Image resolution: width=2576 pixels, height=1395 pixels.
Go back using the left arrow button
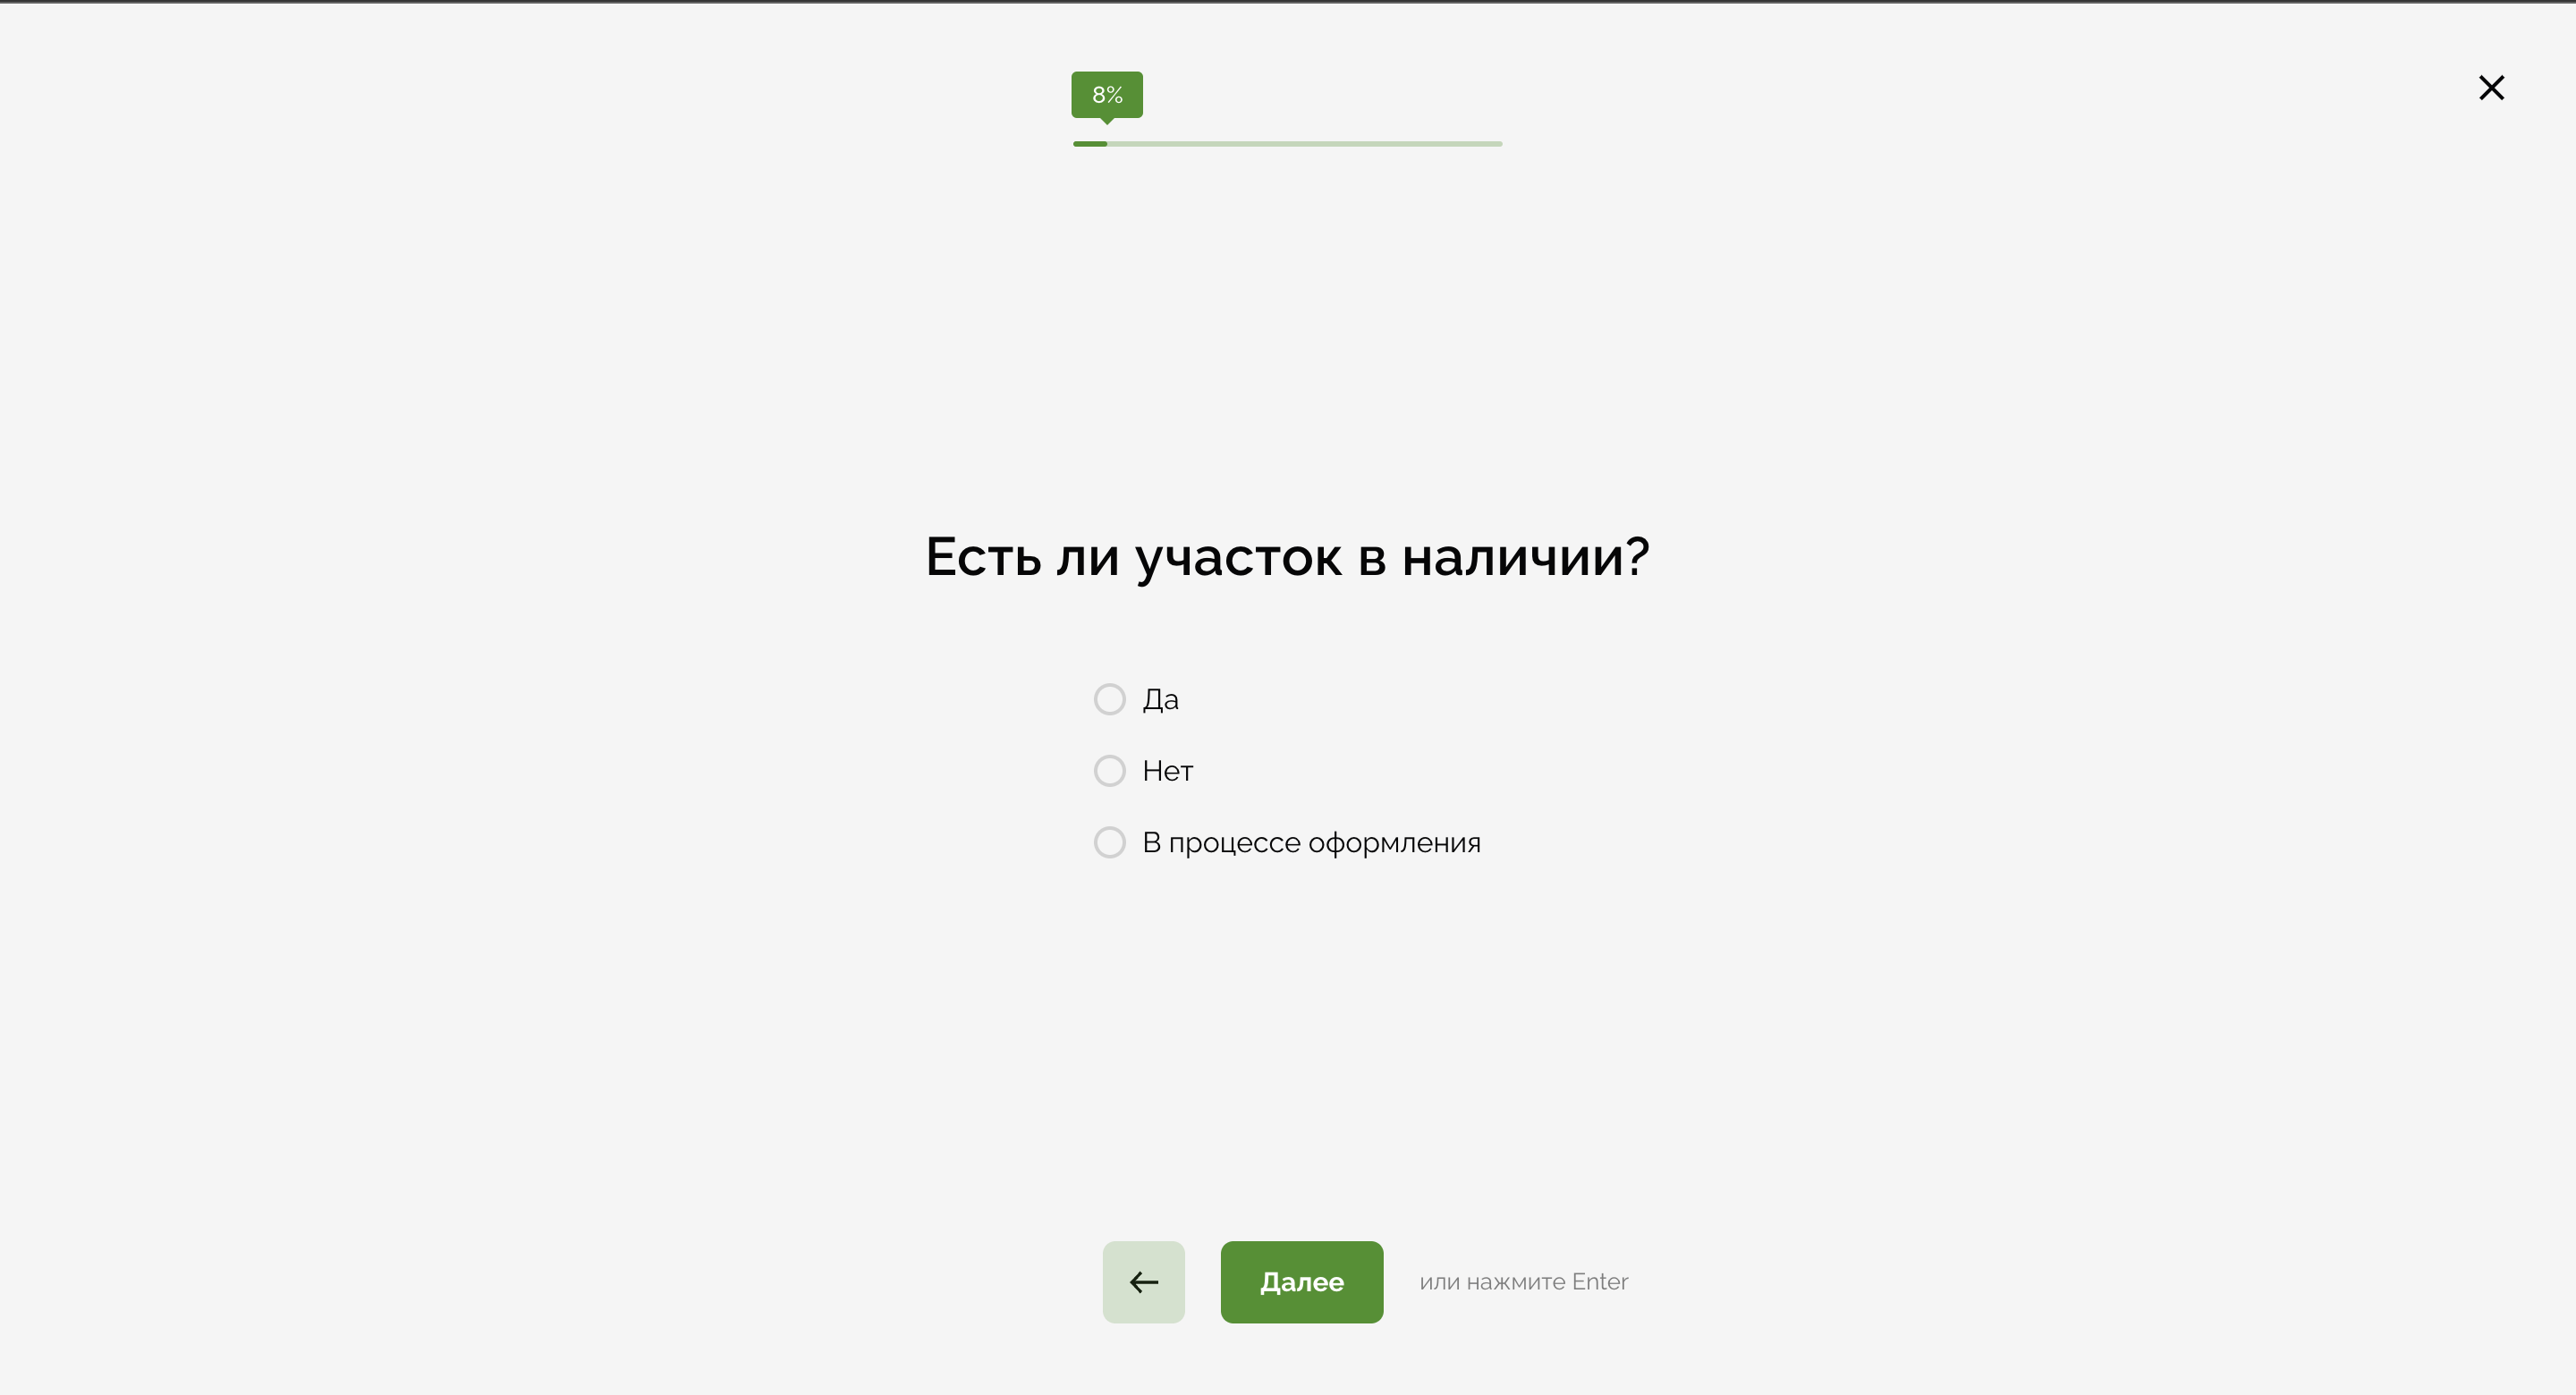coord(1143,1282)
